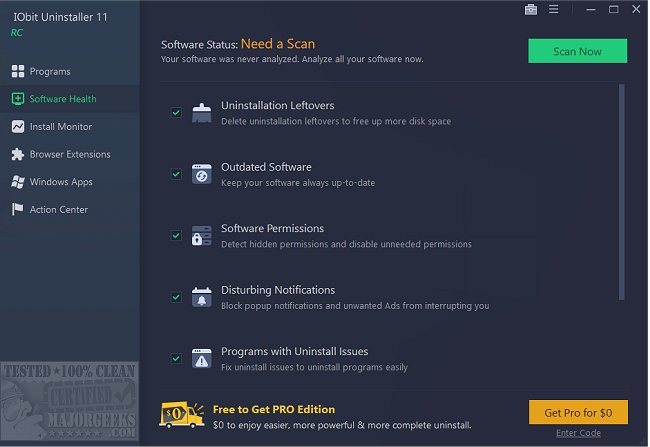Uncheck Outdated Software checkbox
The height and width of the screenshot is (447, 650).
(x=177, y=174)
